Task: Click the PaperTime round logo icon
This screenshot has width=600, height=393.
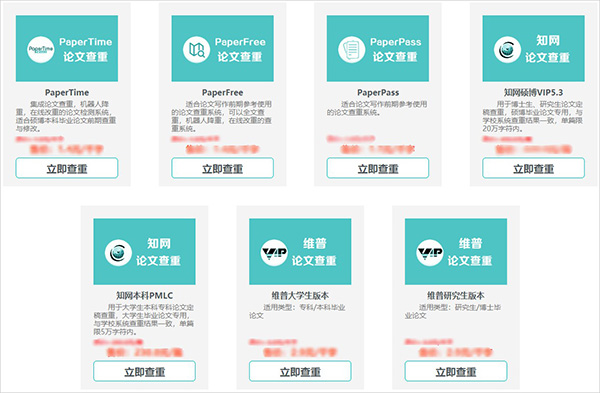Action: (x=41, y=50)
